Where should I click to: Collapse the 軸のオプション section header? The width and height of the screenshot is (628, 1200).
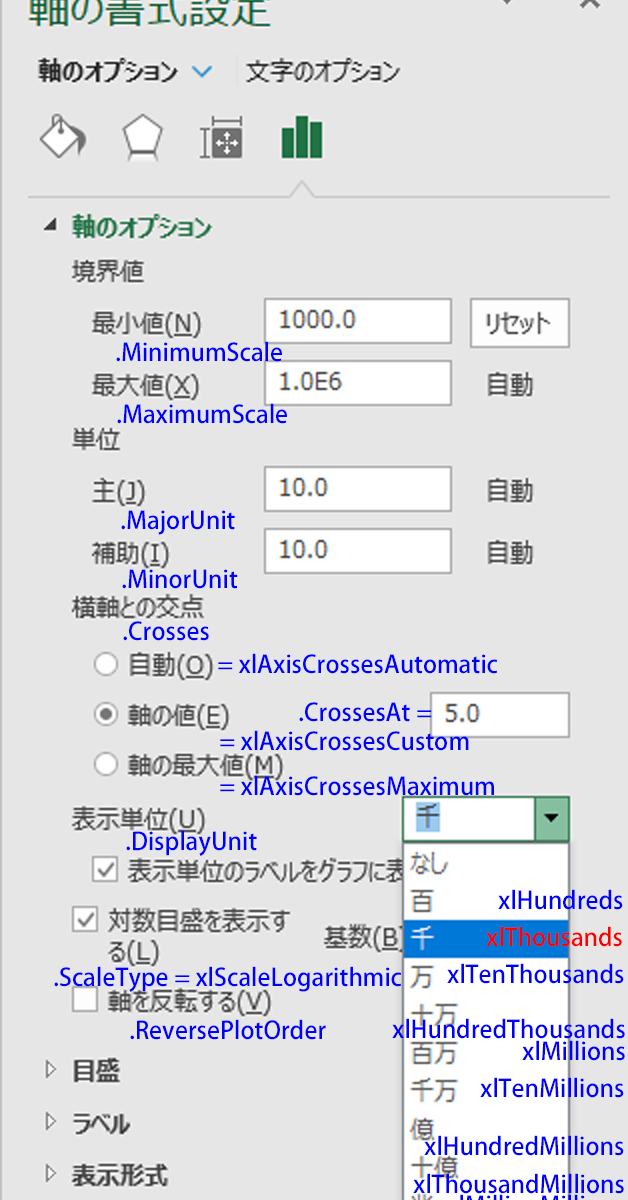[x=50, y=227]
